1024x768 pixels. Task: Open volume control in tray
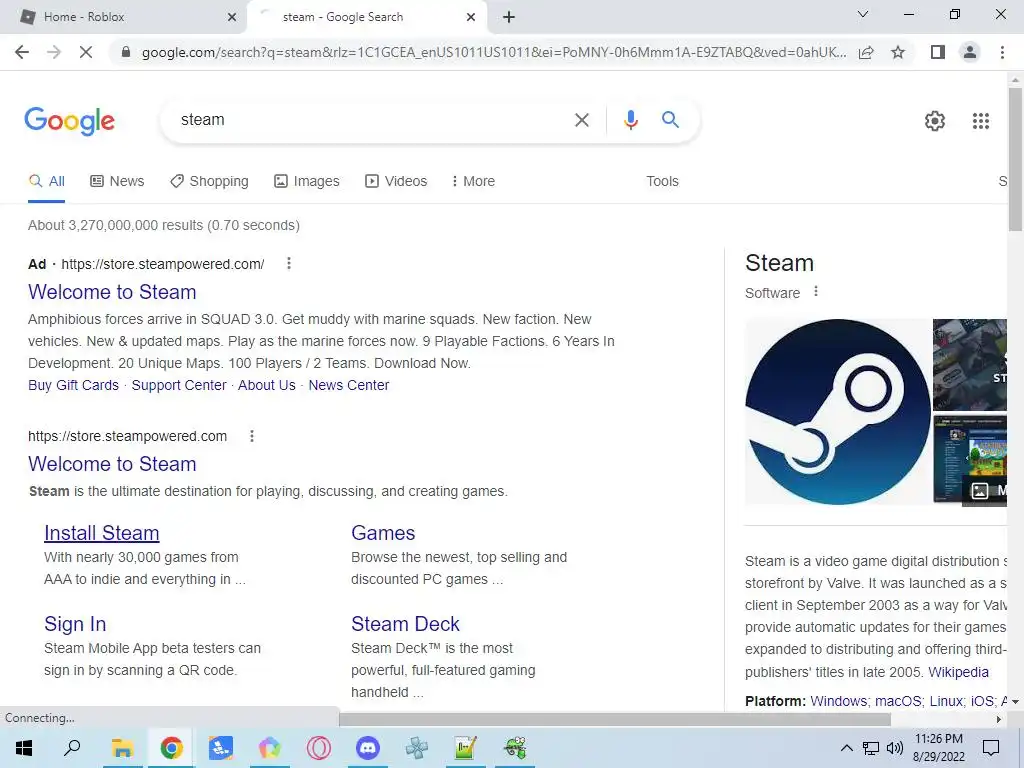click(x=895, y=748)
